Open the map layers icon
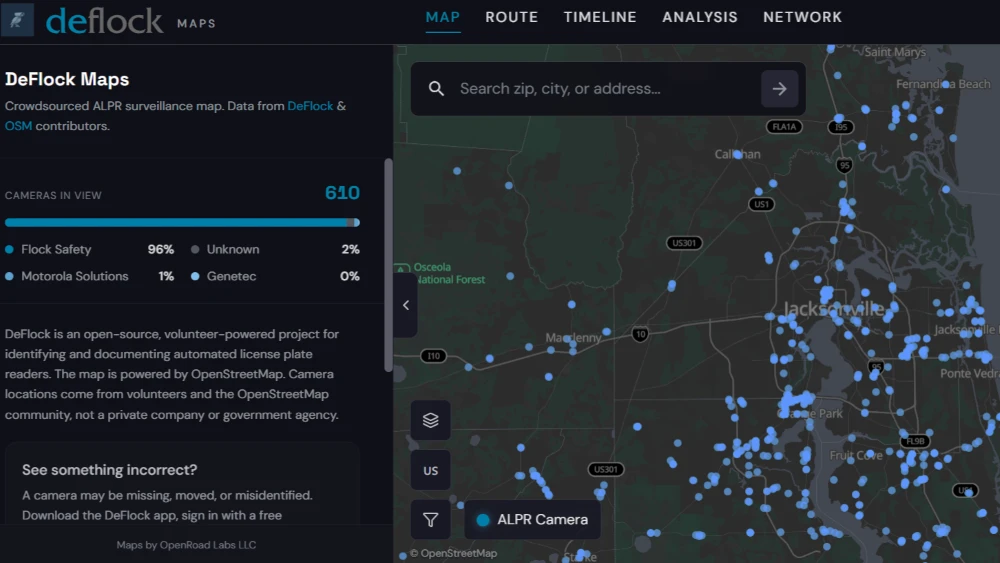The height and width of the screenshot is (563, 1000). tap(430, 420)
